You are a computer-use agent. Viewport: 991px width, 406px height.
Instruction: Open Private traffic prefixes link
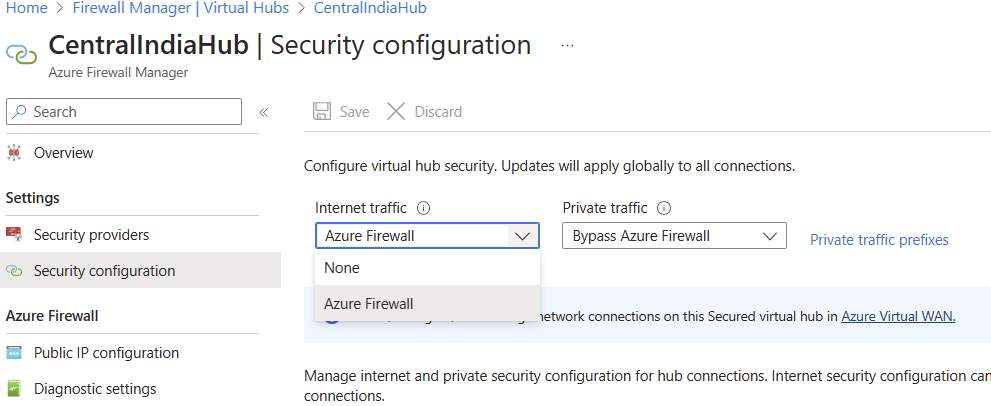[879, 240]
